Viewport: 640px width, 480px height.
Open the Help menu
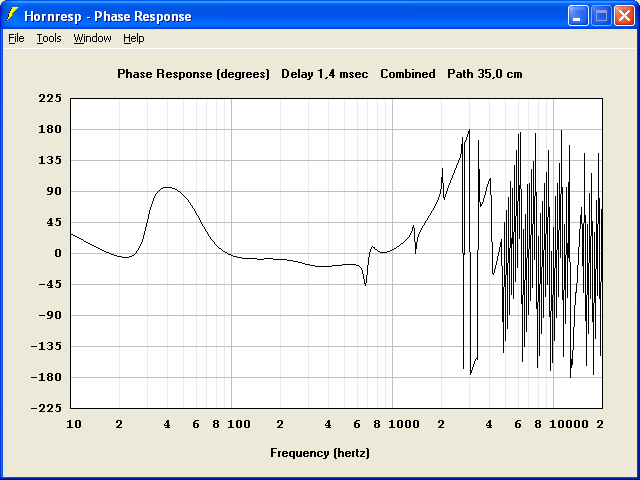tap(134, 38)
